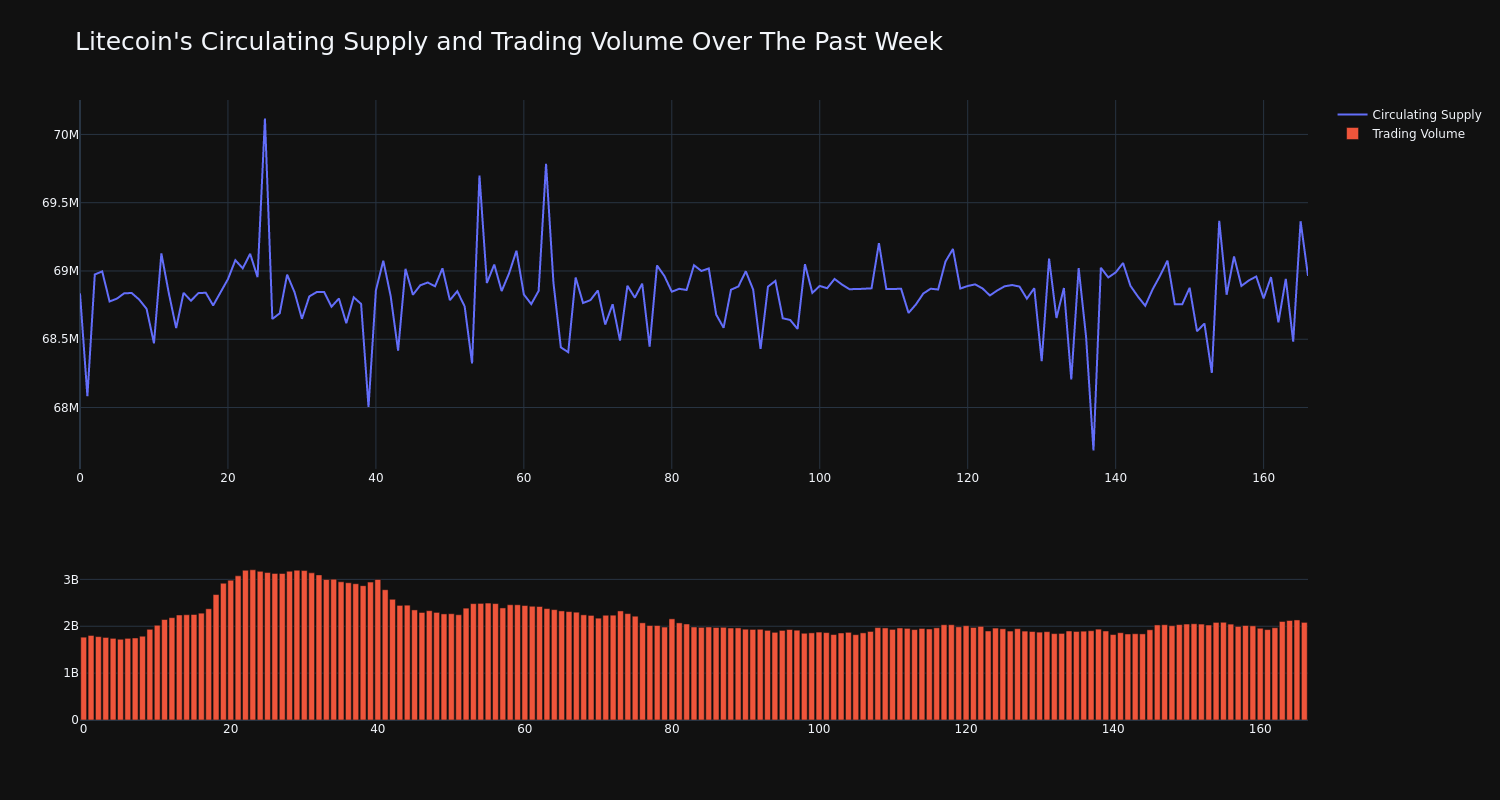Click the 68.5M y-axis label

point(60,339)
